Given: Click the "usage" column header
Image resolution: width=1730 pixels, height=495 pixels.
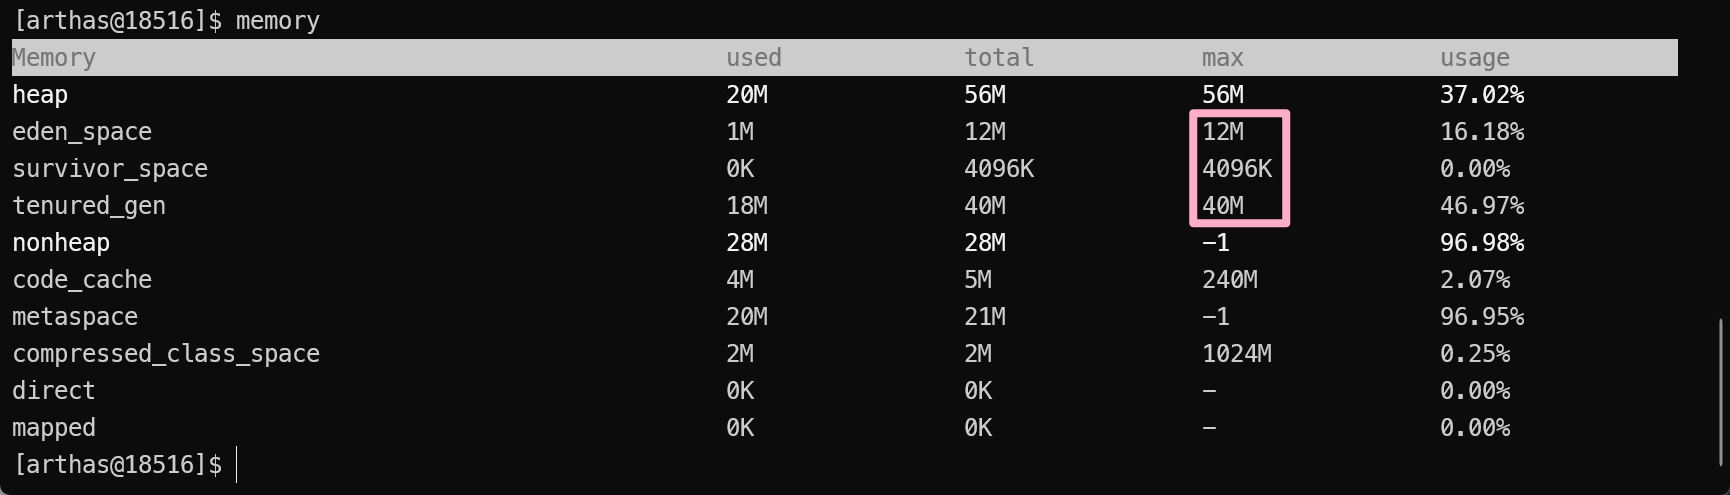Looking at the screenshot, I should (1474, 58).
